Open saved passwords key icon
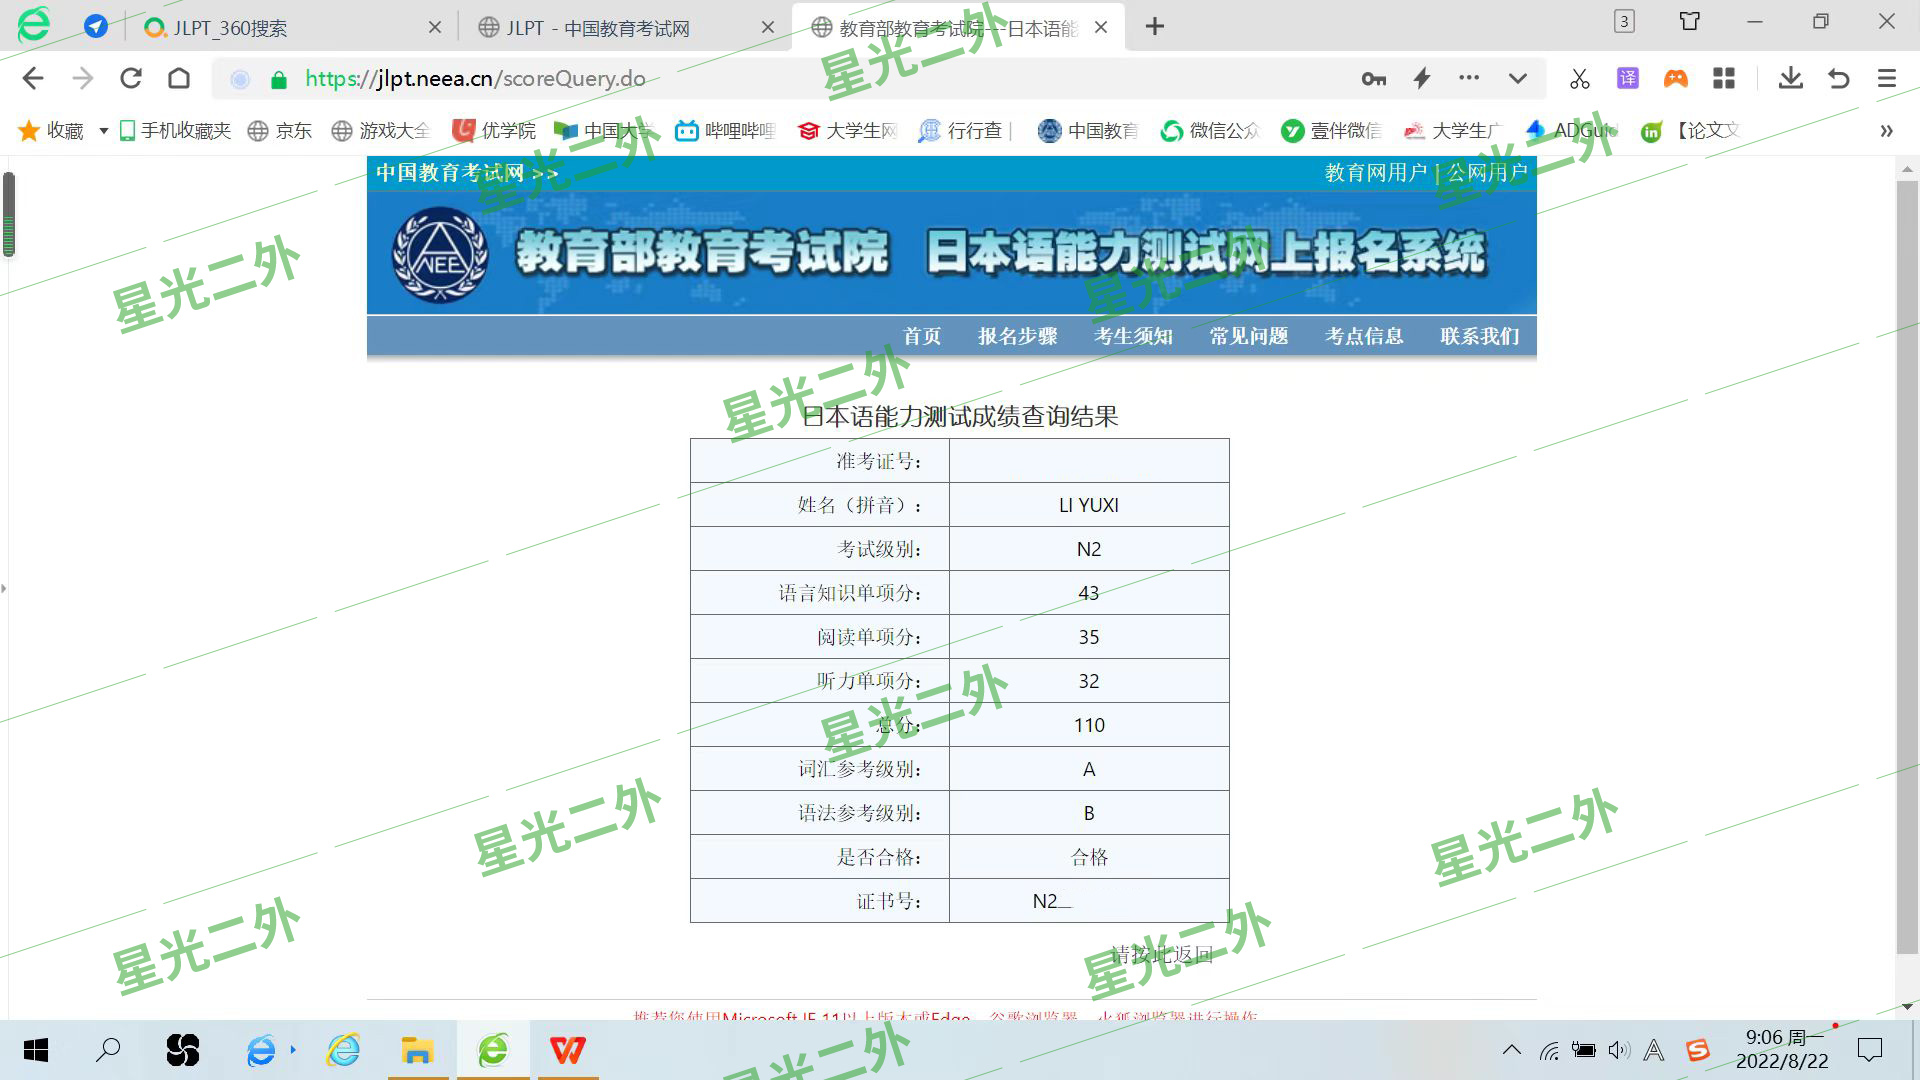Image resolution: width=1920 pixels, height=1080 pixels. [1374, 79]
